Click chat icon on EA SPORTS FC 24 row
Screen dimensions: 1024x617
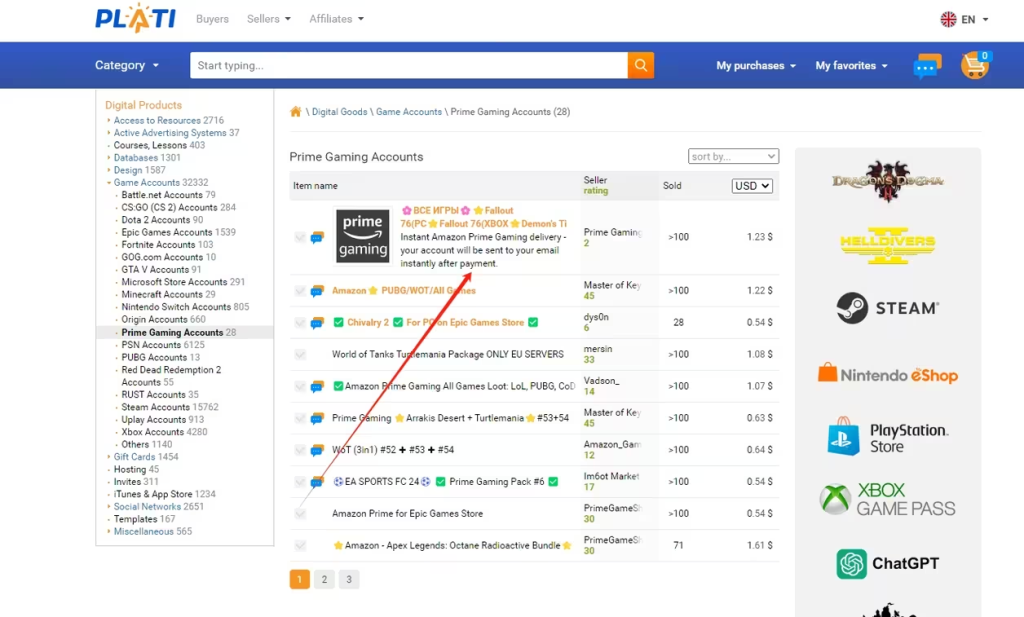pyautogui.click(x=317, y=482)
